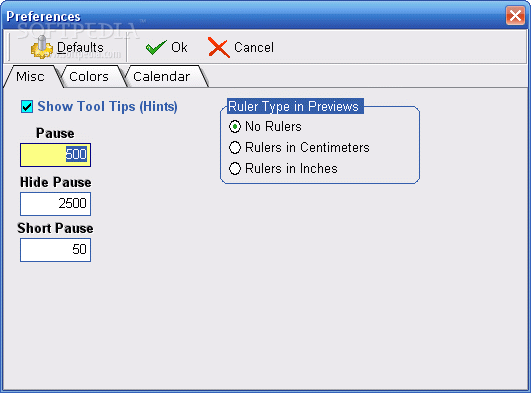Choose Rulers in Inches radio button
The width and height of the screenshot is (531, 393).
[235, 168]
